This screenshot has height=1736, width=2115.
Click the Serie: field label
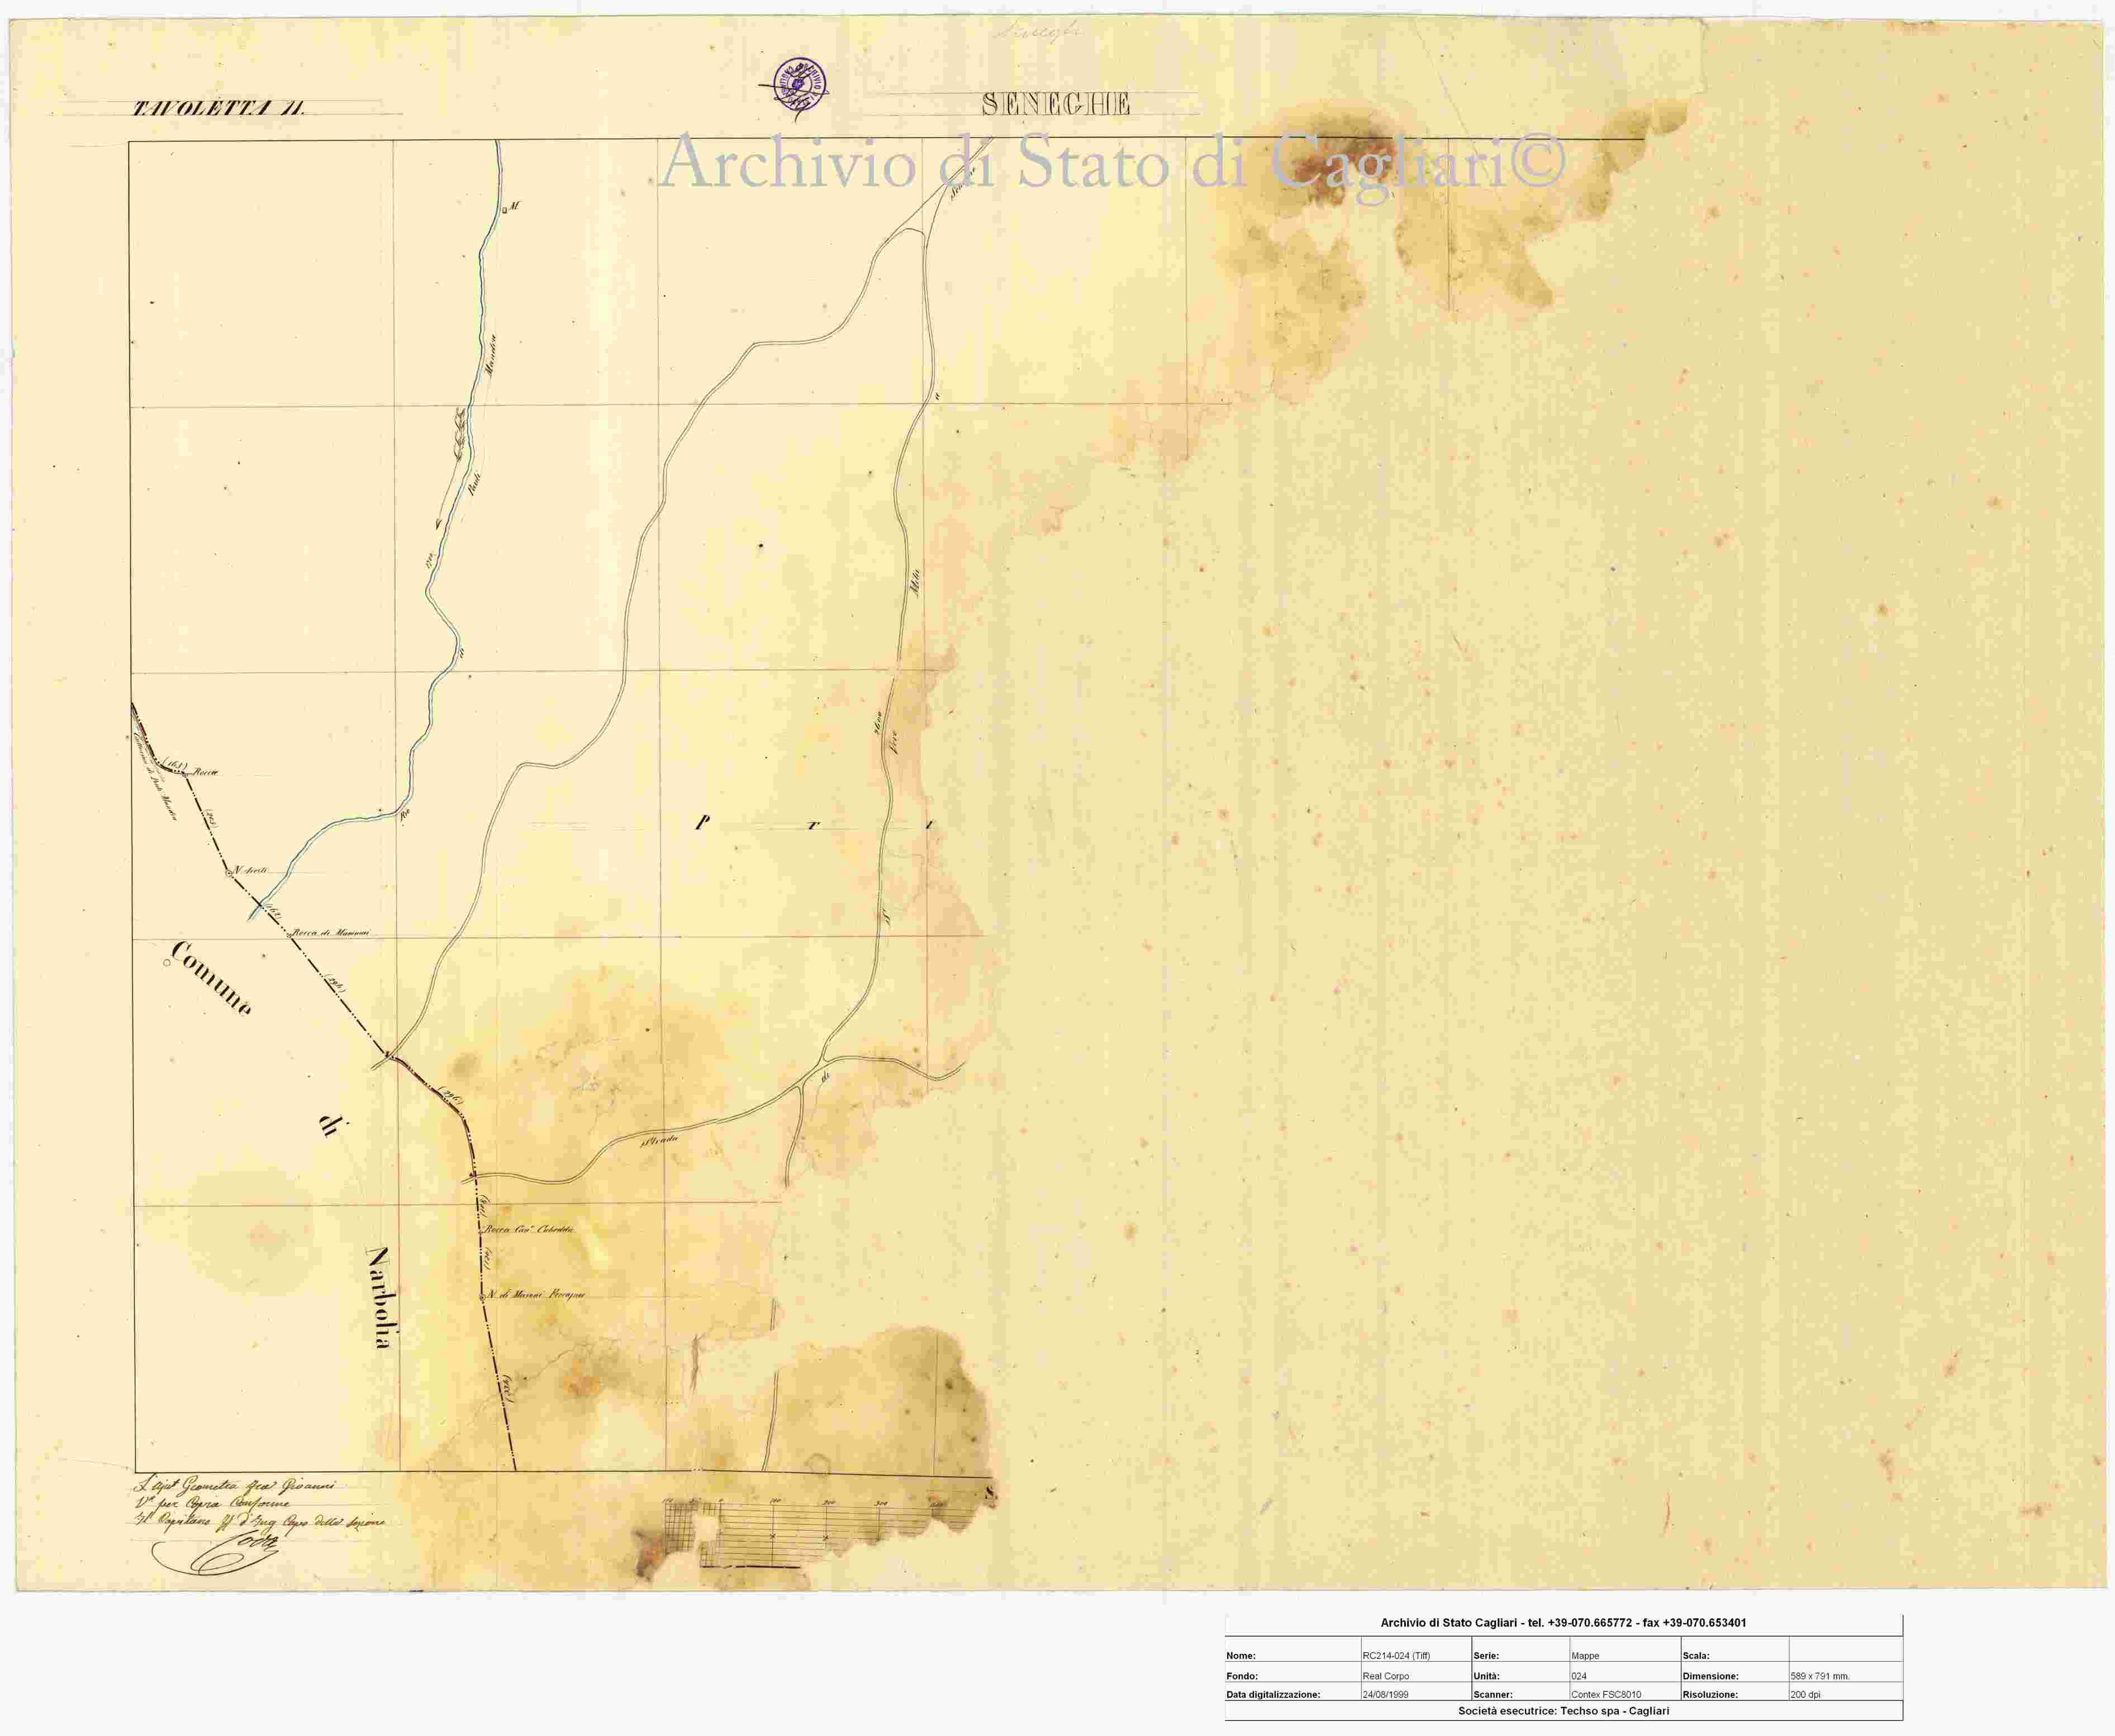(x=1486, y=1656)
